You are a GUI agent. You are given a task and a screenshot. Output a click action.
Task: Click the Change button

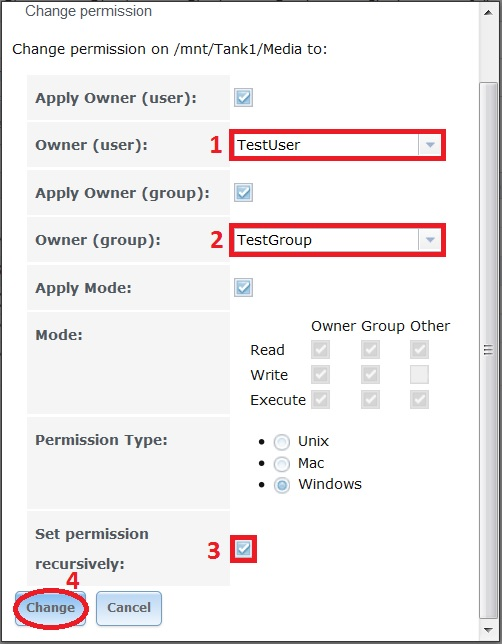coord(51,608)
